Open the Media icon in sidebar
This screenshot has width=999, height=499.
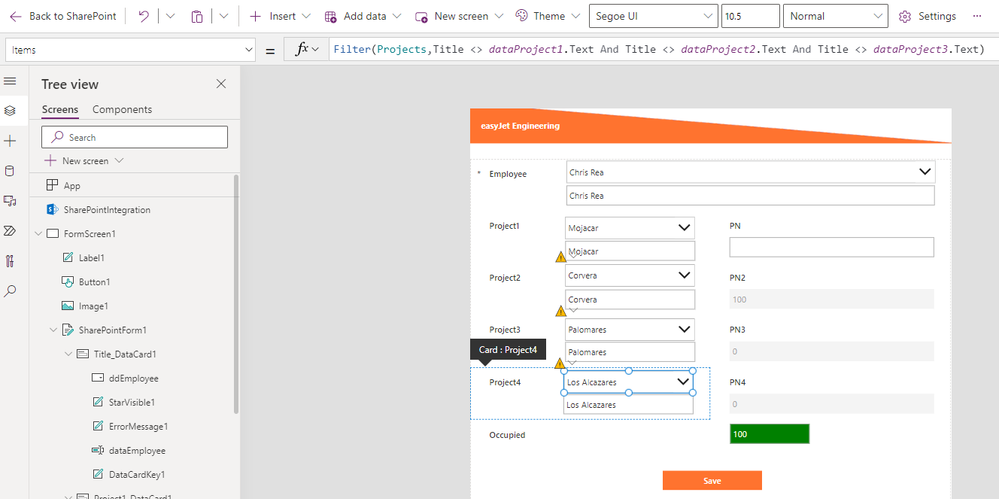click(10, 201)
